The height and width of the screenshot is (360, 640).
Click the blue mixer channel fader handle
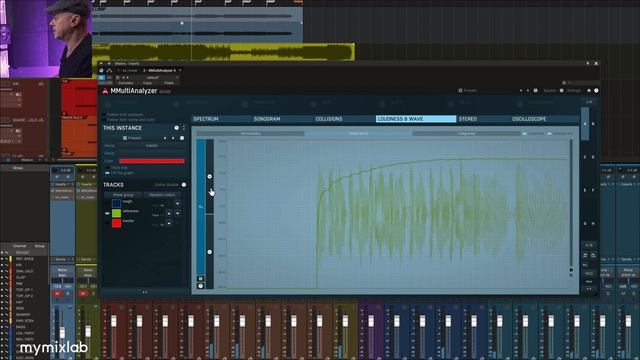[62, 333]
